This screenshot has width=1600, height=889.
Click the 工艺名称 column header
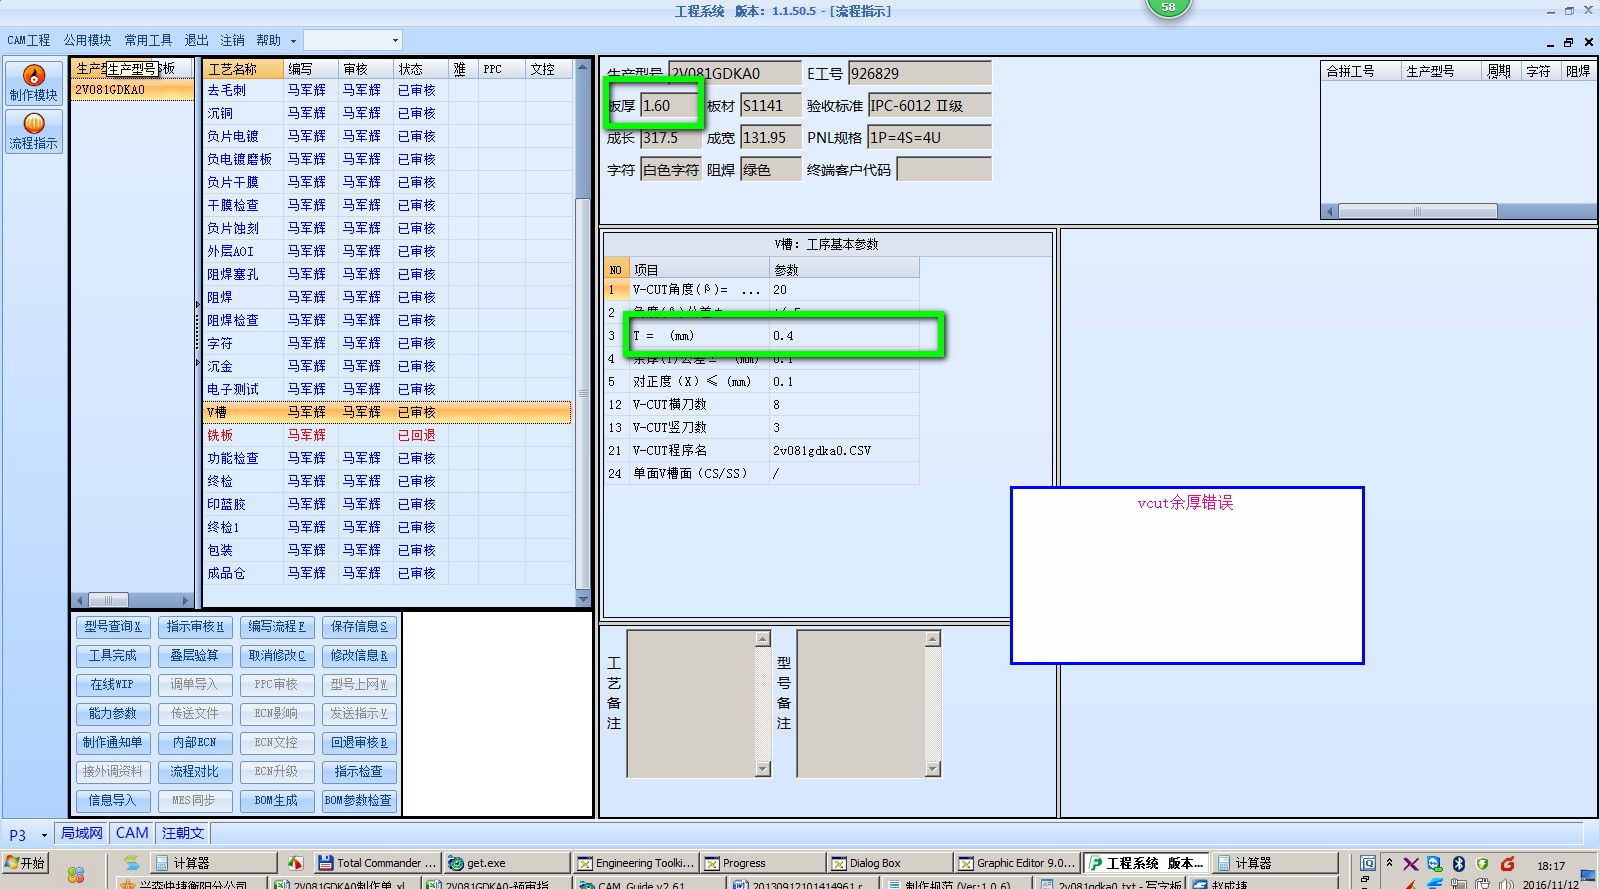click(243, 69)
